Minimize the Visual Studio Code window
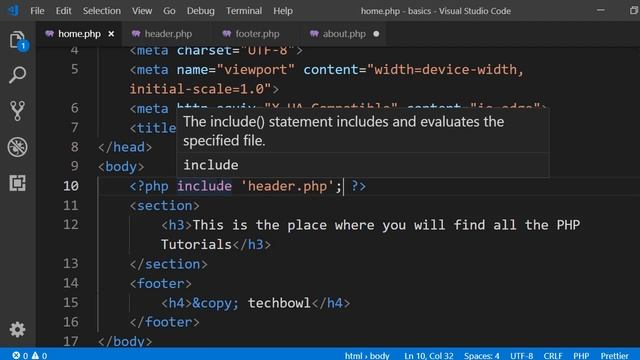 (x=601, y=11)
